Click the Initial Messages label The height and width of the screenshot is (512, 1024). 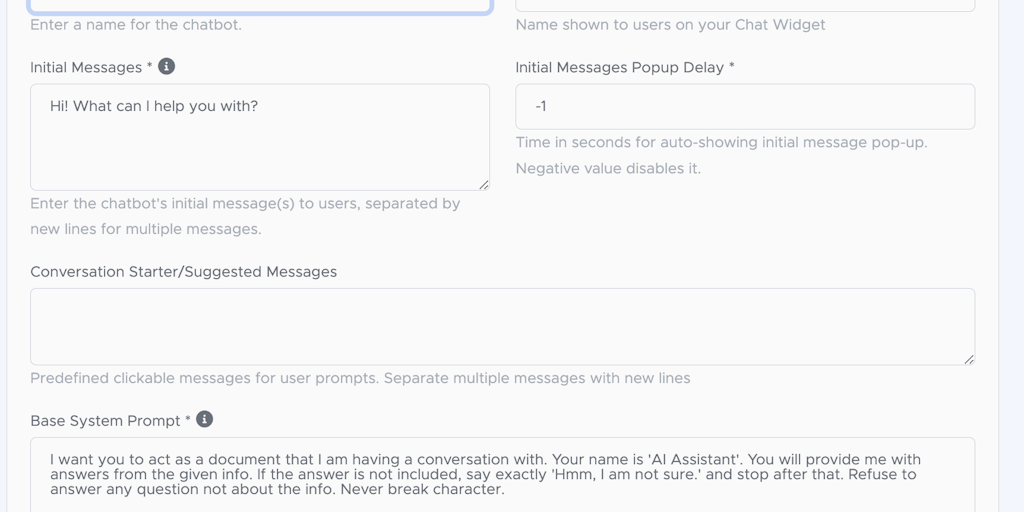pos(86,67)
